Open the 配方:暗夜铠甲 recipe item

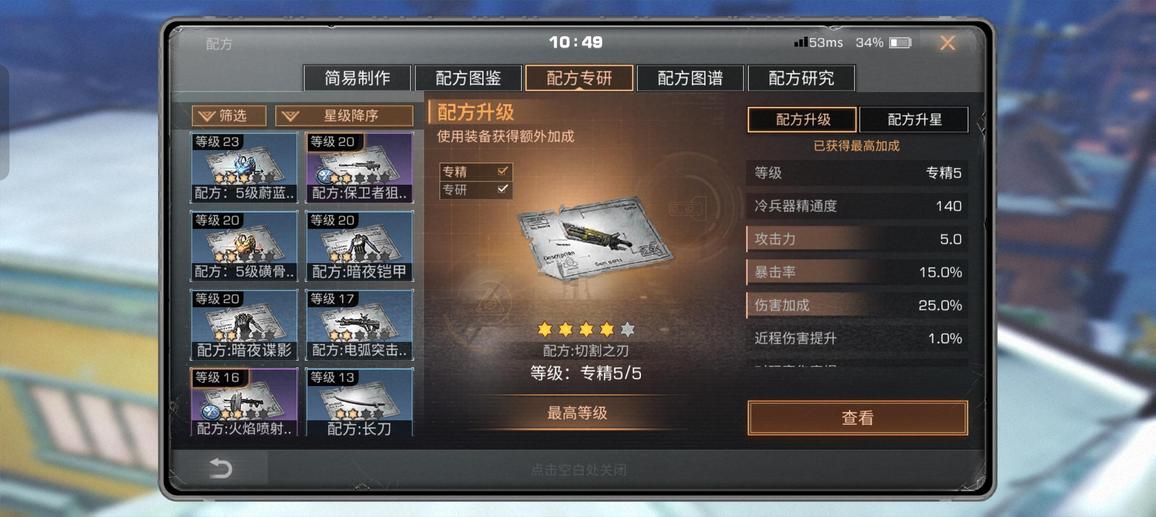(359, 246)
